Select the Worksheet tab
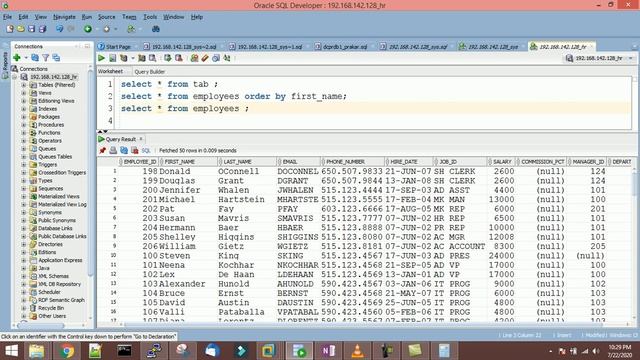The width and height of the screenshot is (640, 360). pos(110,71)
